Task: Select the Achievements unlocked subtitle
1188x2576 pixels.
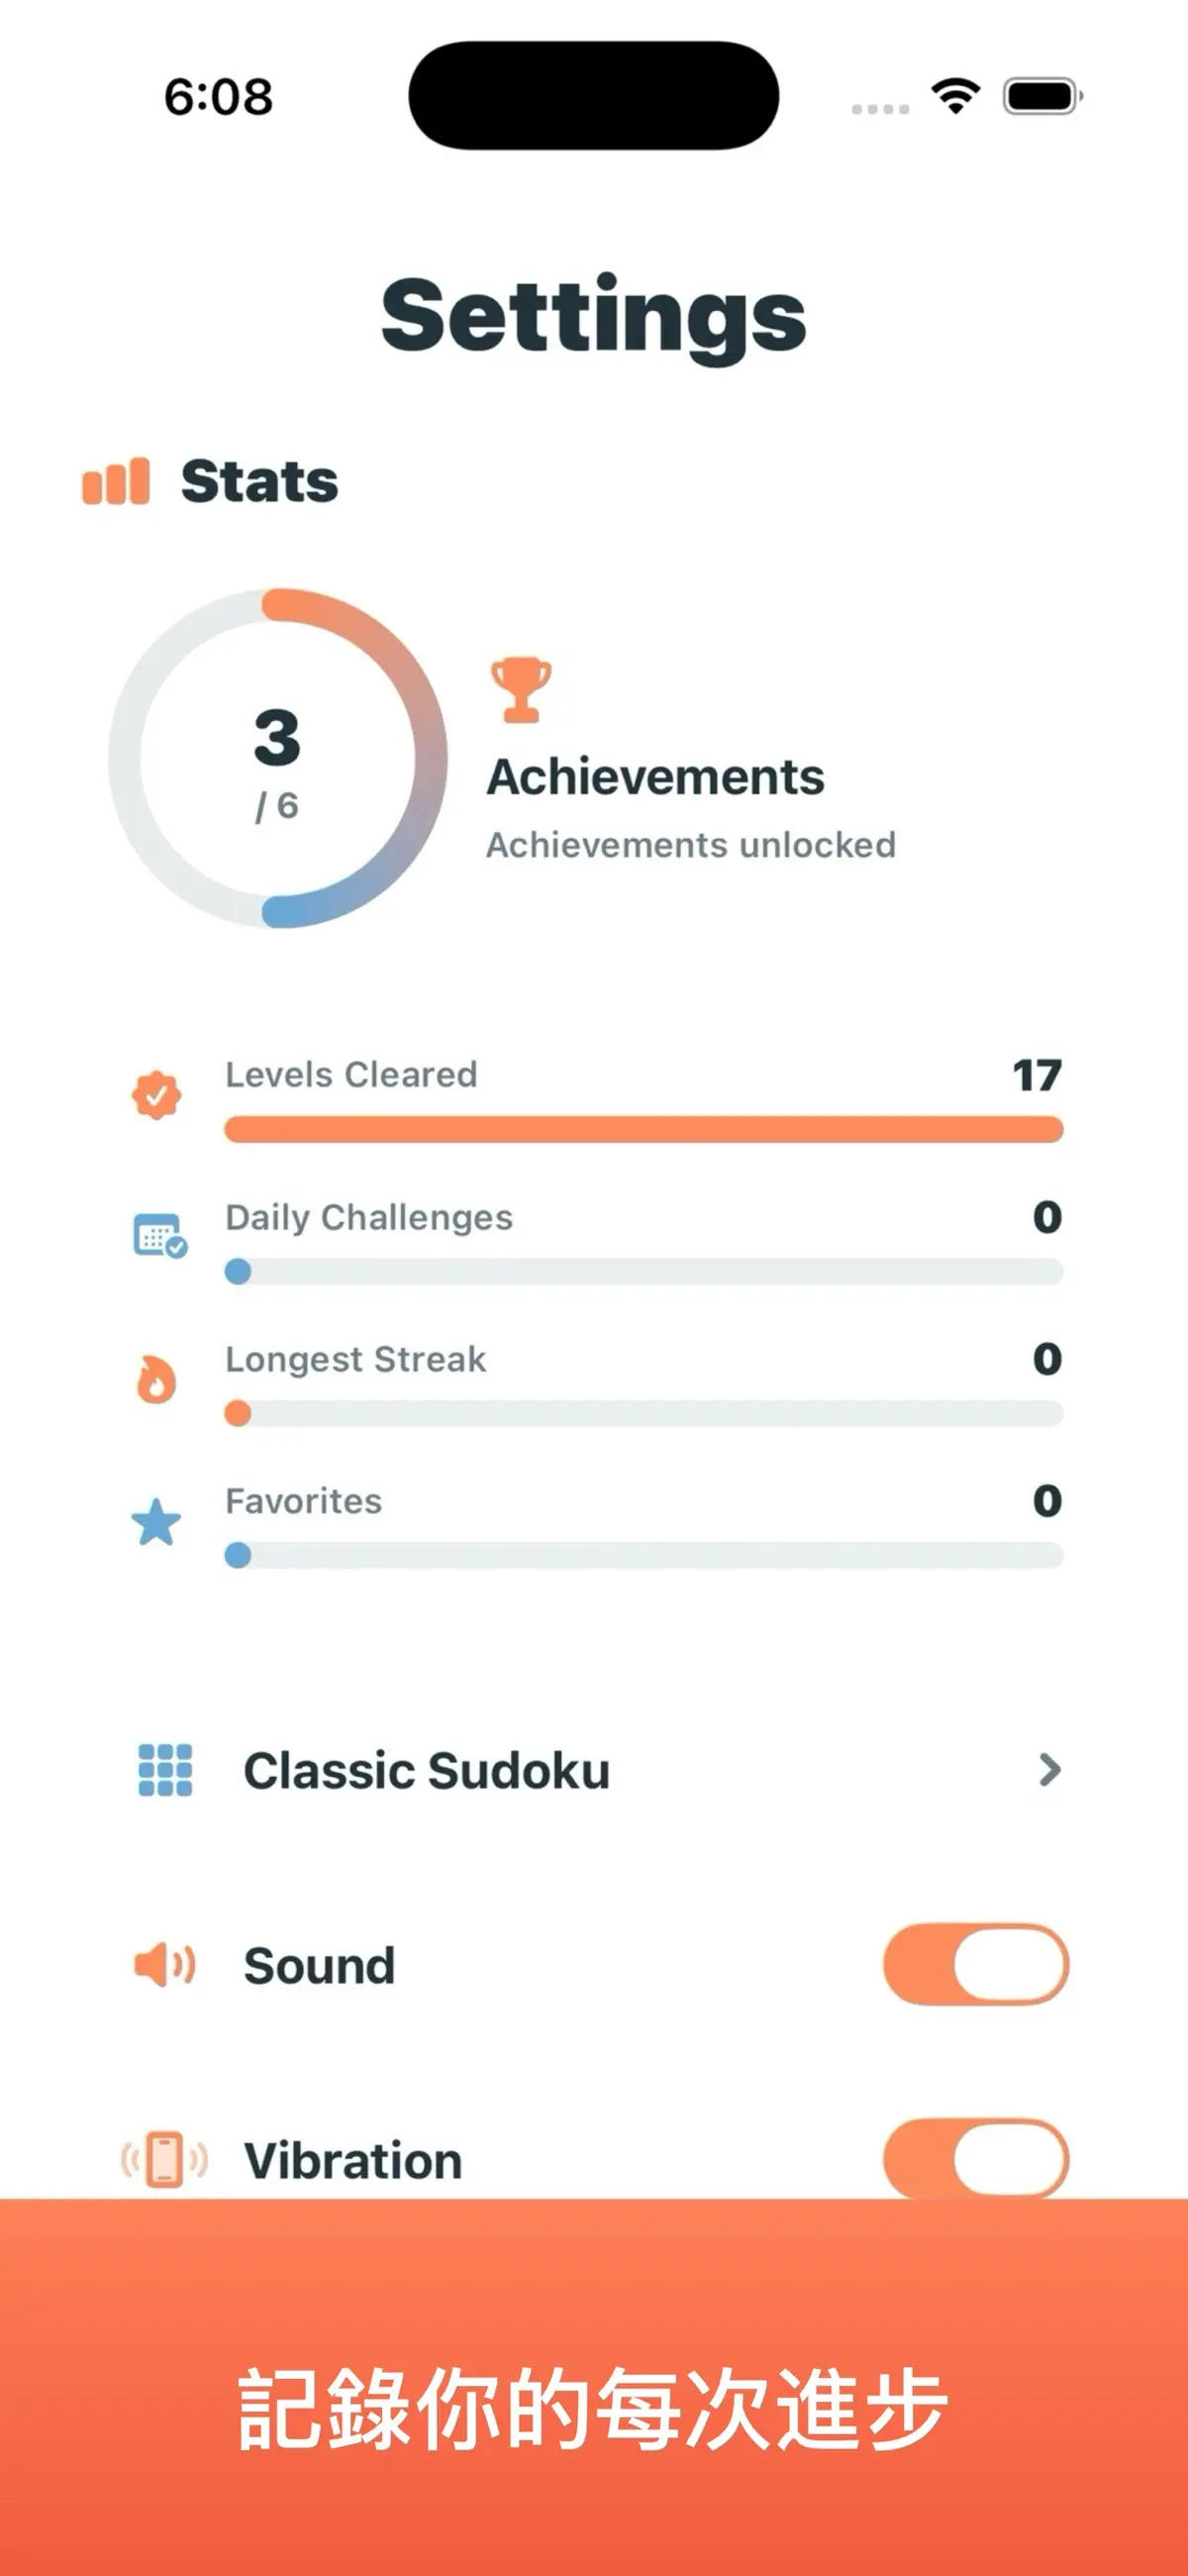Action: [x=691, y=845]
